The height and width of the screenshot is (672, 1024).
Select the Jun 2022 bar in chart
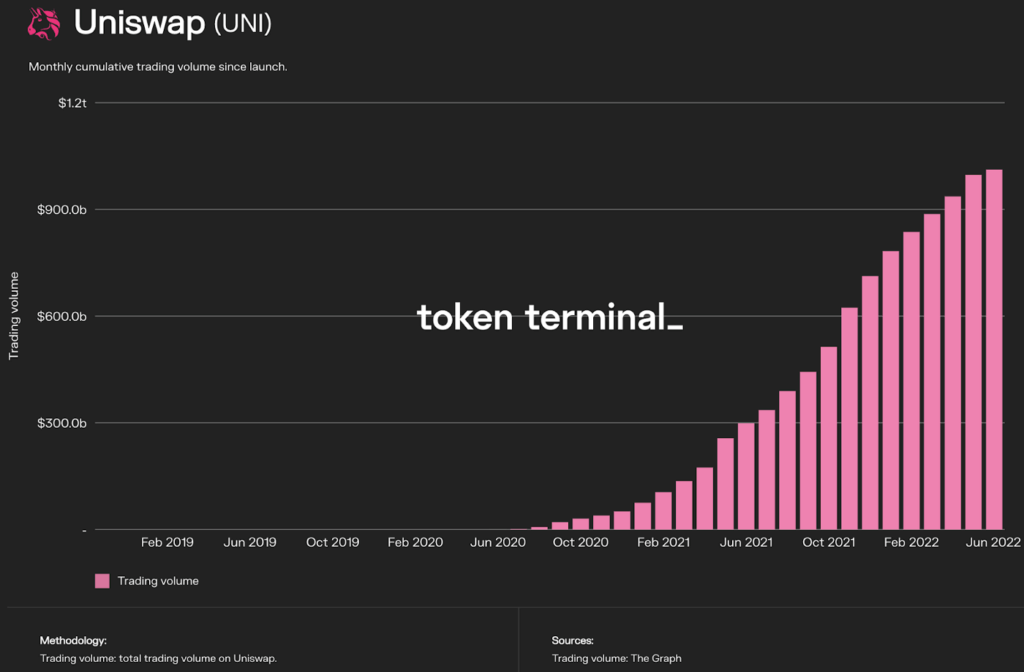point(994,349)
